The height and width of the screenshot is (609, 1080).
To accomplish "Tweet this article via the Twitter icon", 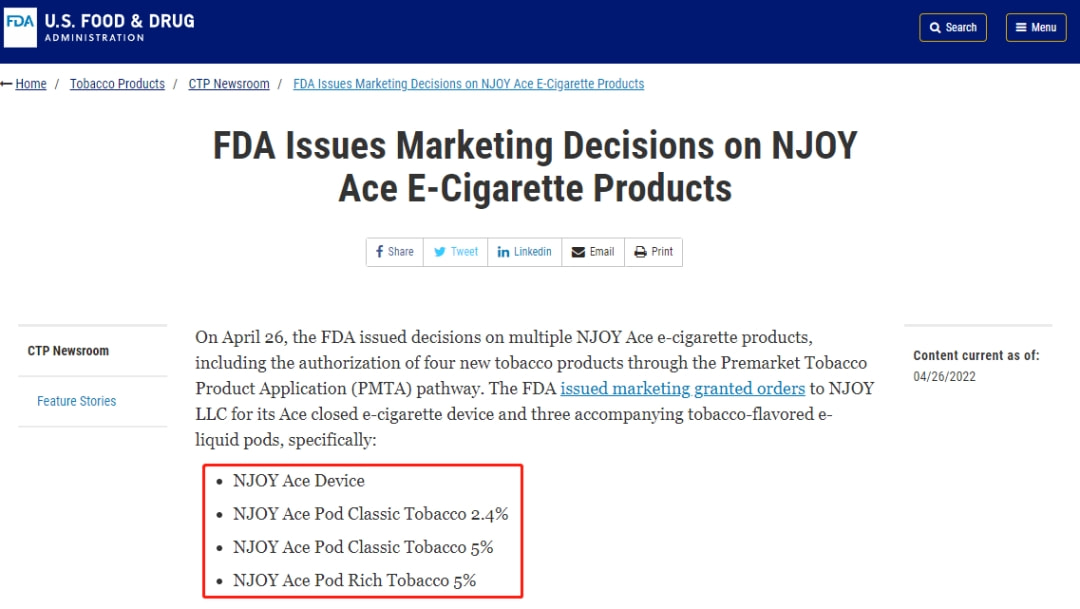I will 456,252.
